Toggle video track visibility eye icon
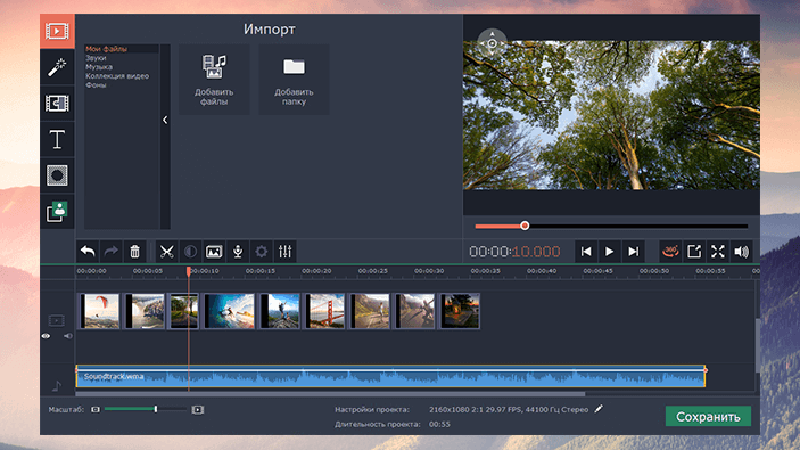The image size is (800, 450). [x=46, y=337]
